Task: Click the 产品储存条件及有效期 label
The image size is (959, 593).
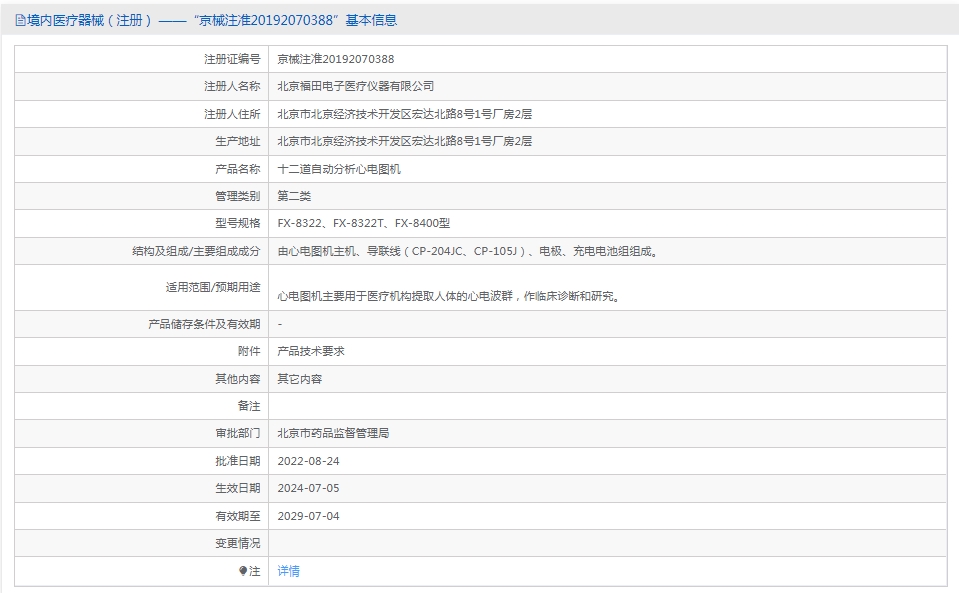Action: pyautogui.click(x=204, y=324)
